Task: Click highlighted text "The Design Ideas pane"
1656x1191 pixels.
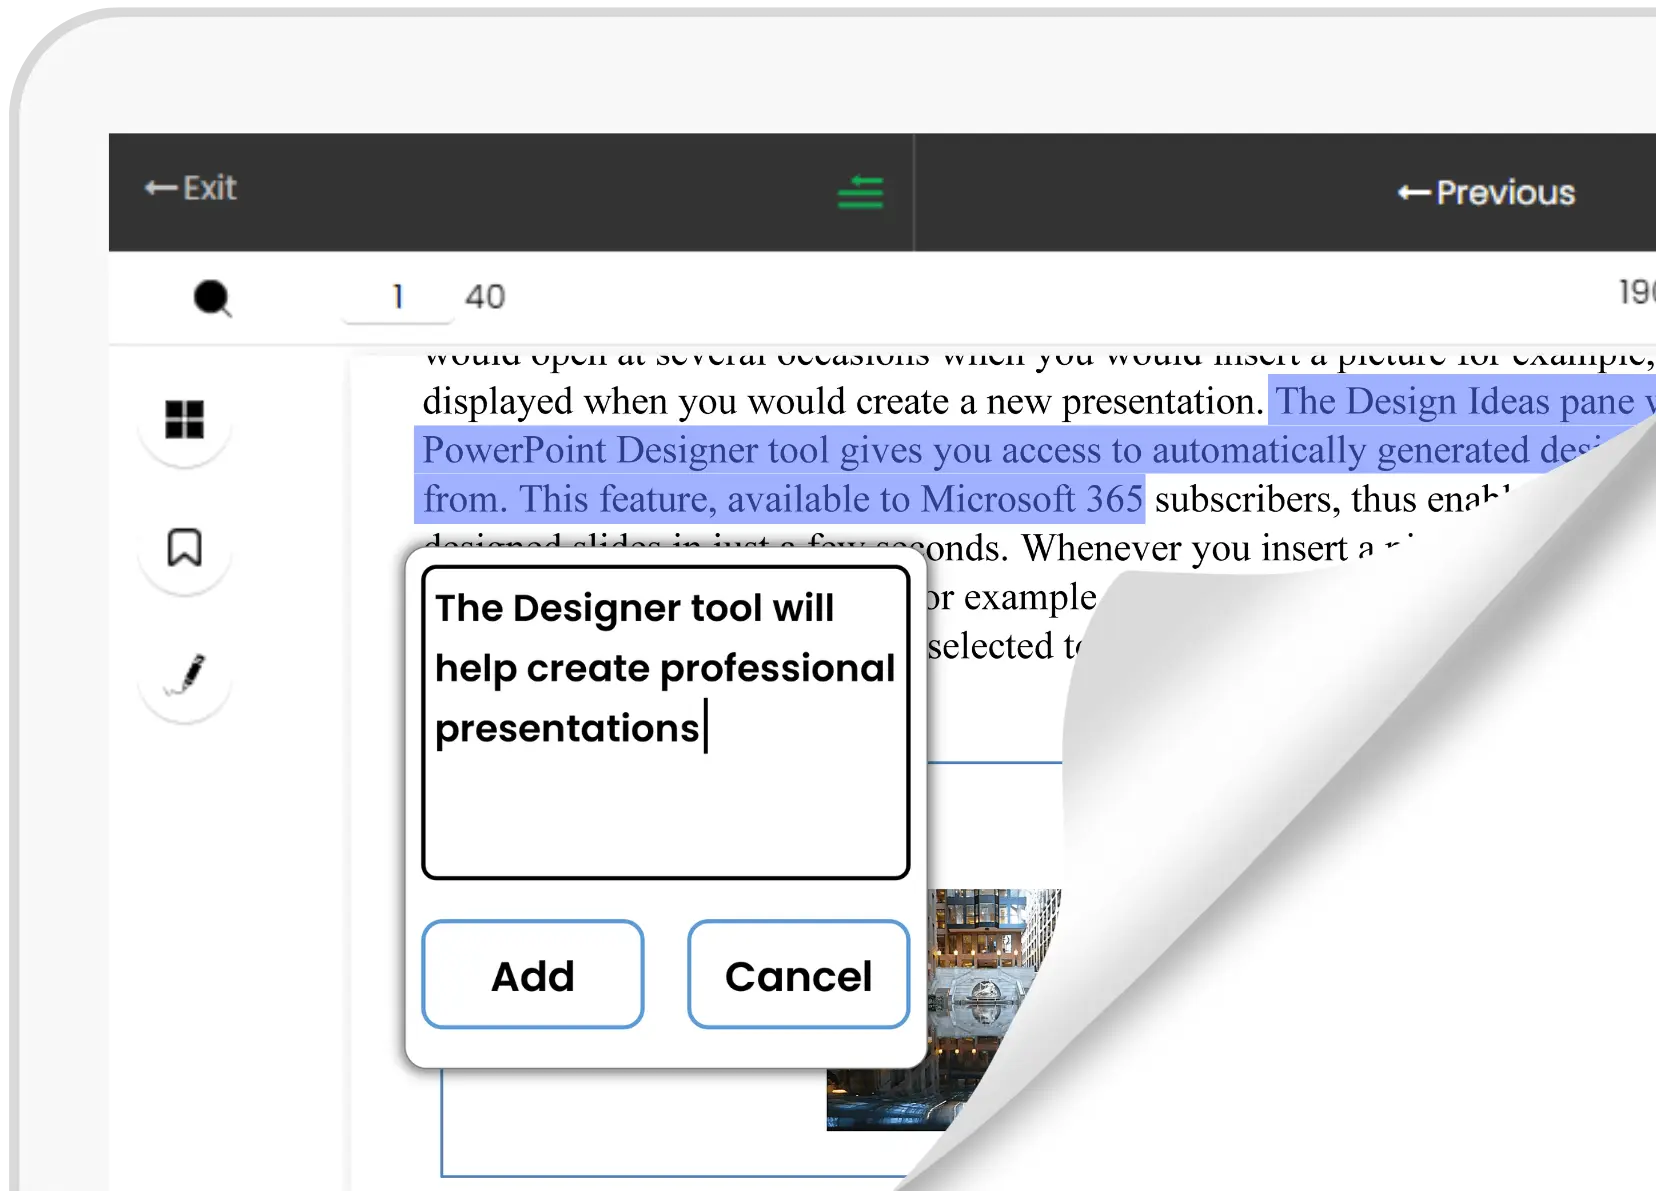Action: [1455, 401]
